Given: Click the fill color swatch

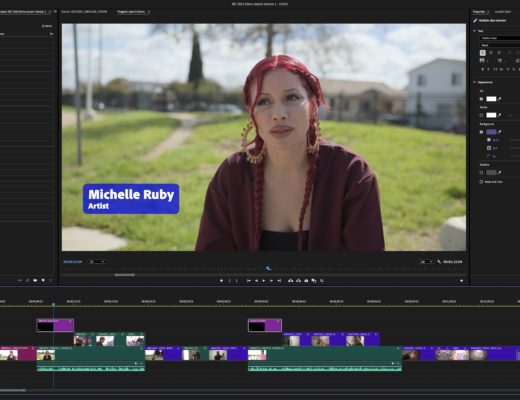Looking at the screenshot, I should 491,99.
